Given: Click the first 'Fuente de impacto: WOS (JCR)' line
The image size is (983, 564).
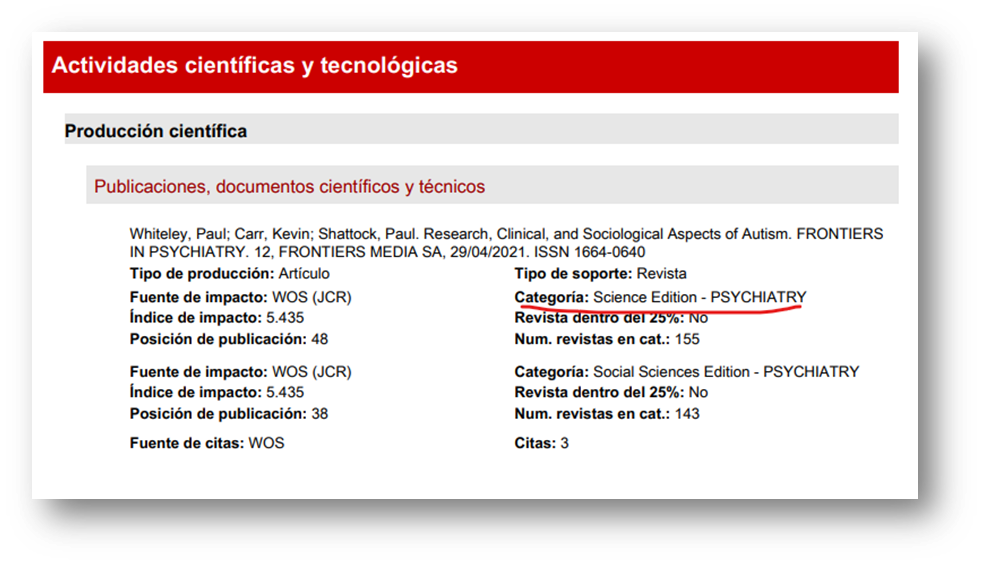Looking at the screenshot, I should pos(240,297).
